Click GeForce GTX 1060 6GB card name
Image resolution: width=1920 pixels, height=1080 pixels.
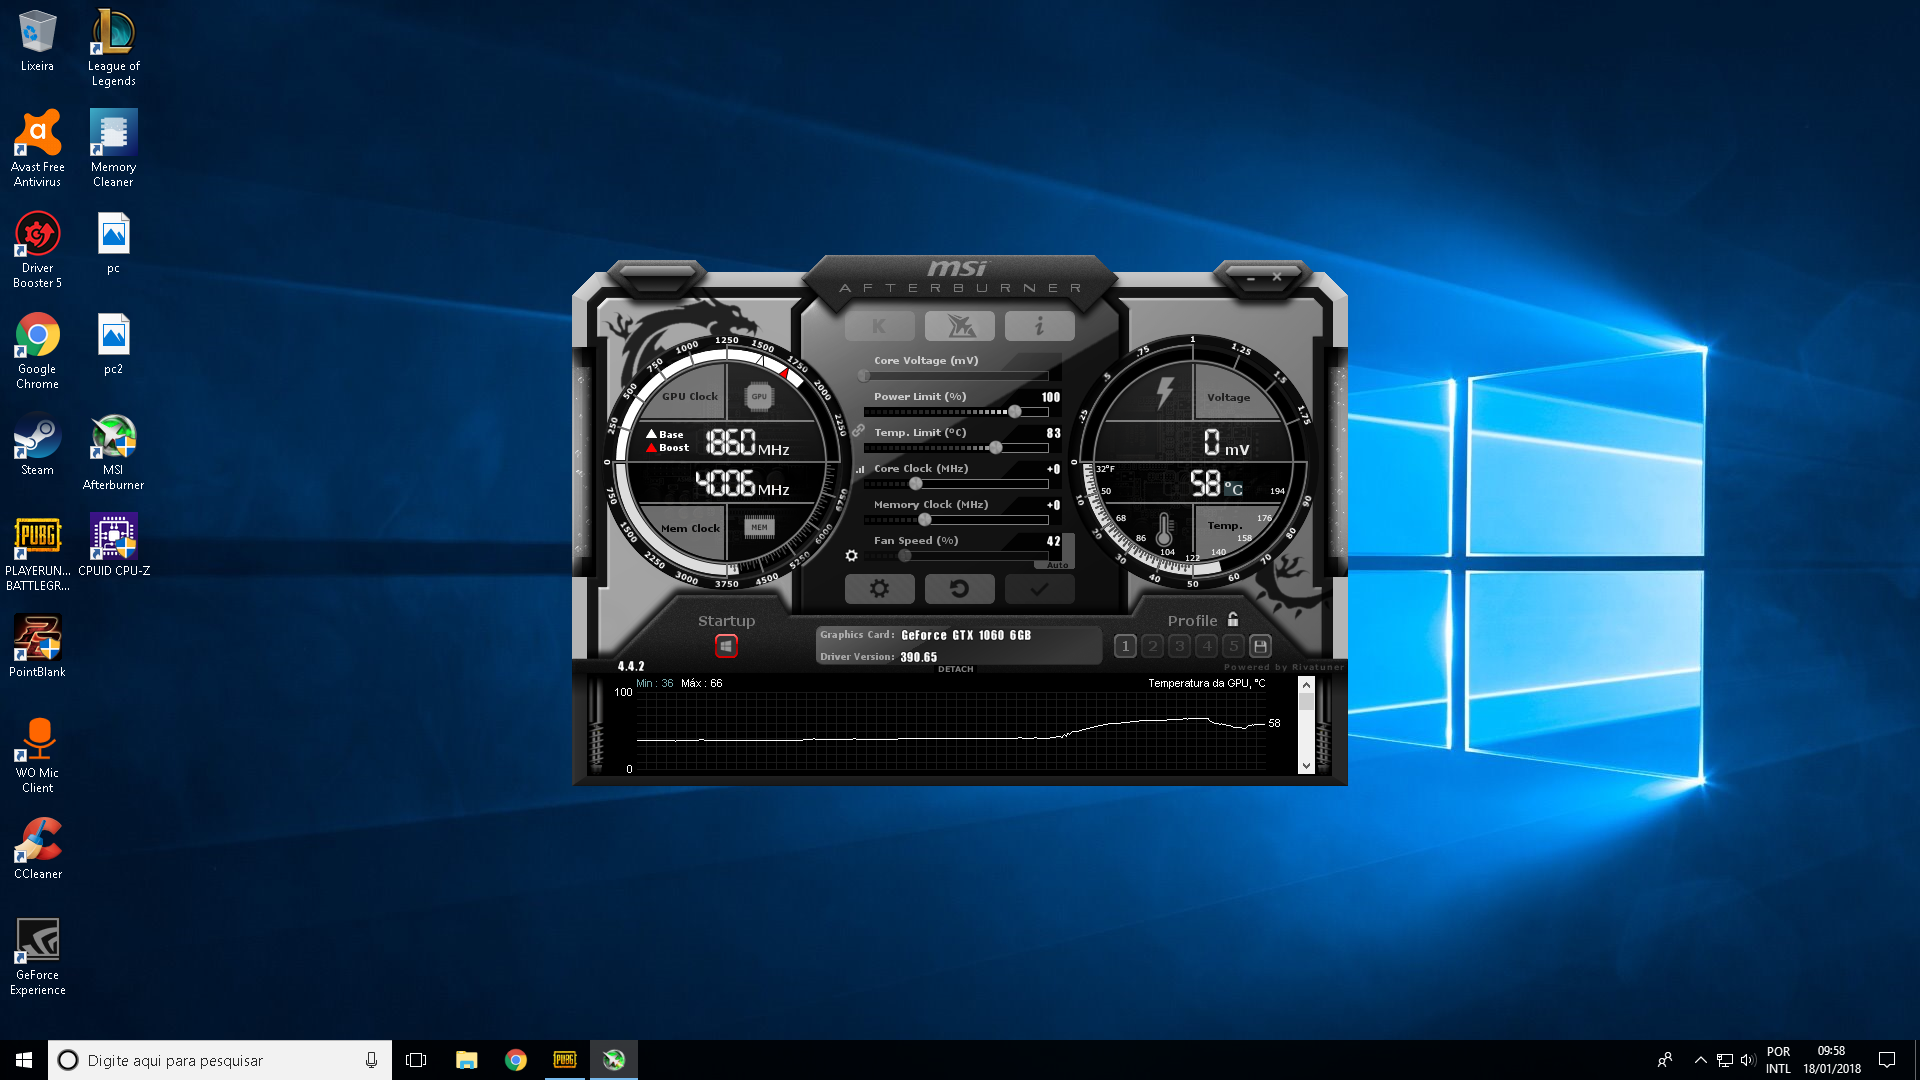click(966, 635)
